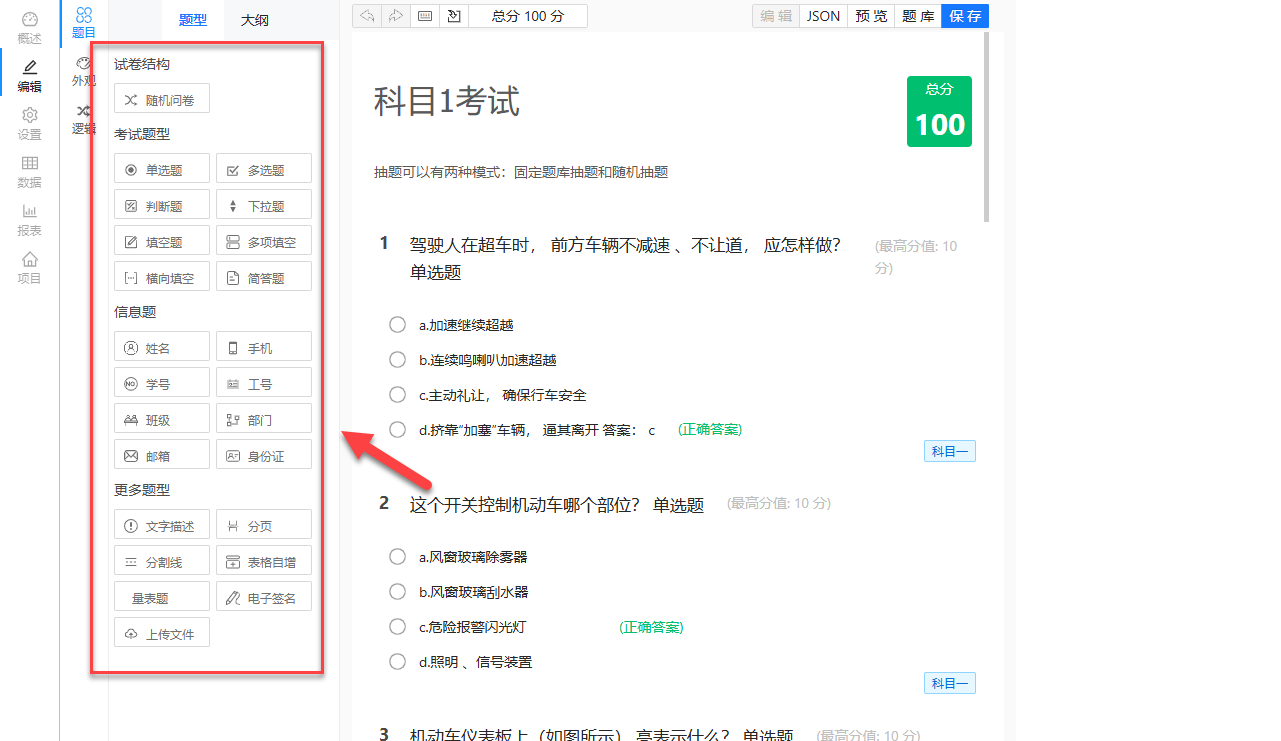Add a 简答题 short-answer question
1281x741 pixels.
[264, 277]
